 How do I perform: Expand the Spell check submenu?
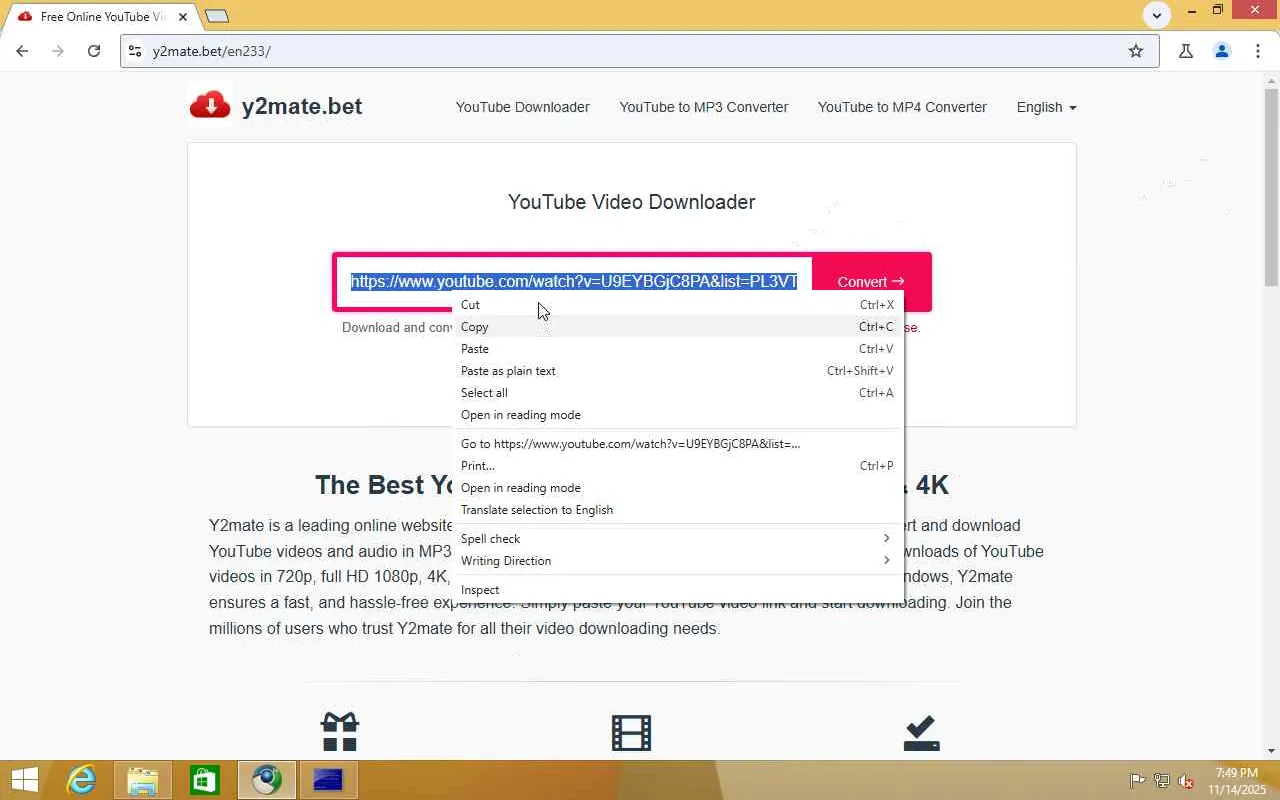click(678, 539)
